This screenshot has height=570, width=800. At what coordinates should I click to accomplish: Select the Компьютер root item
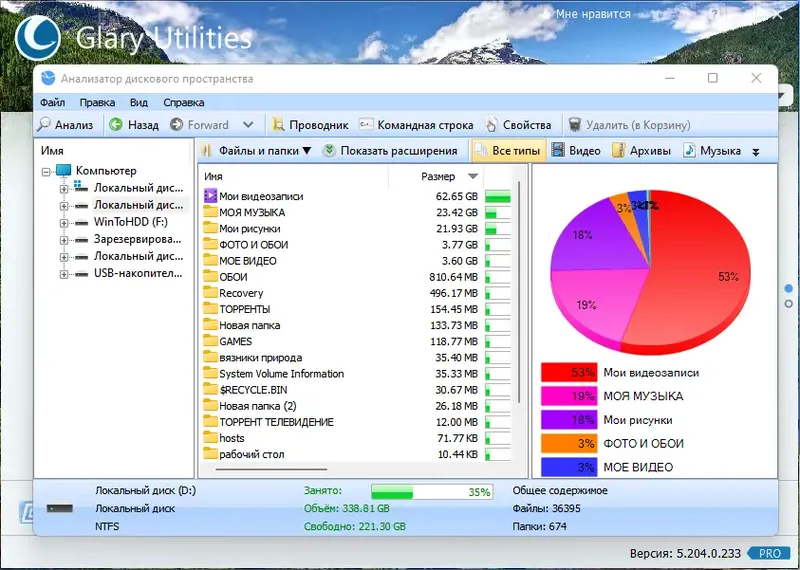click(x=106, y=170)
